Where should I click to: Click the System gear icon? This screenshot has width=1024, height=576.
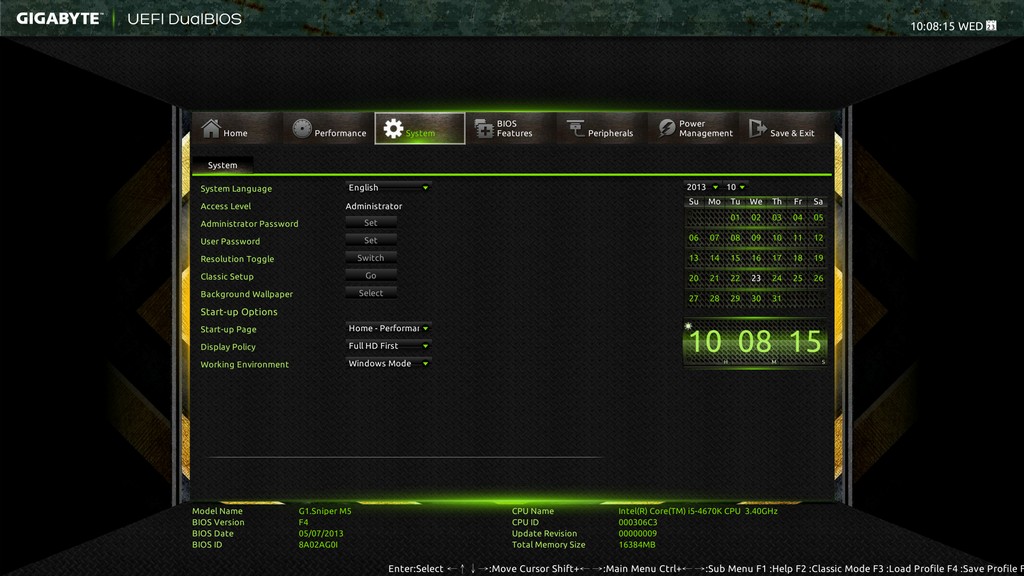pos(393,129)
